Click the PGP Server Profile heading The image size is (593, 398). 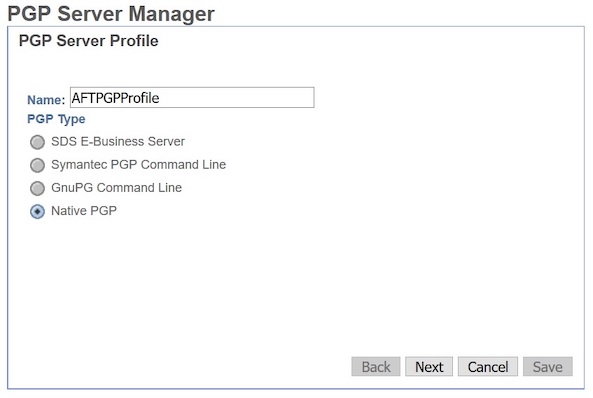(x=88, y=41)
